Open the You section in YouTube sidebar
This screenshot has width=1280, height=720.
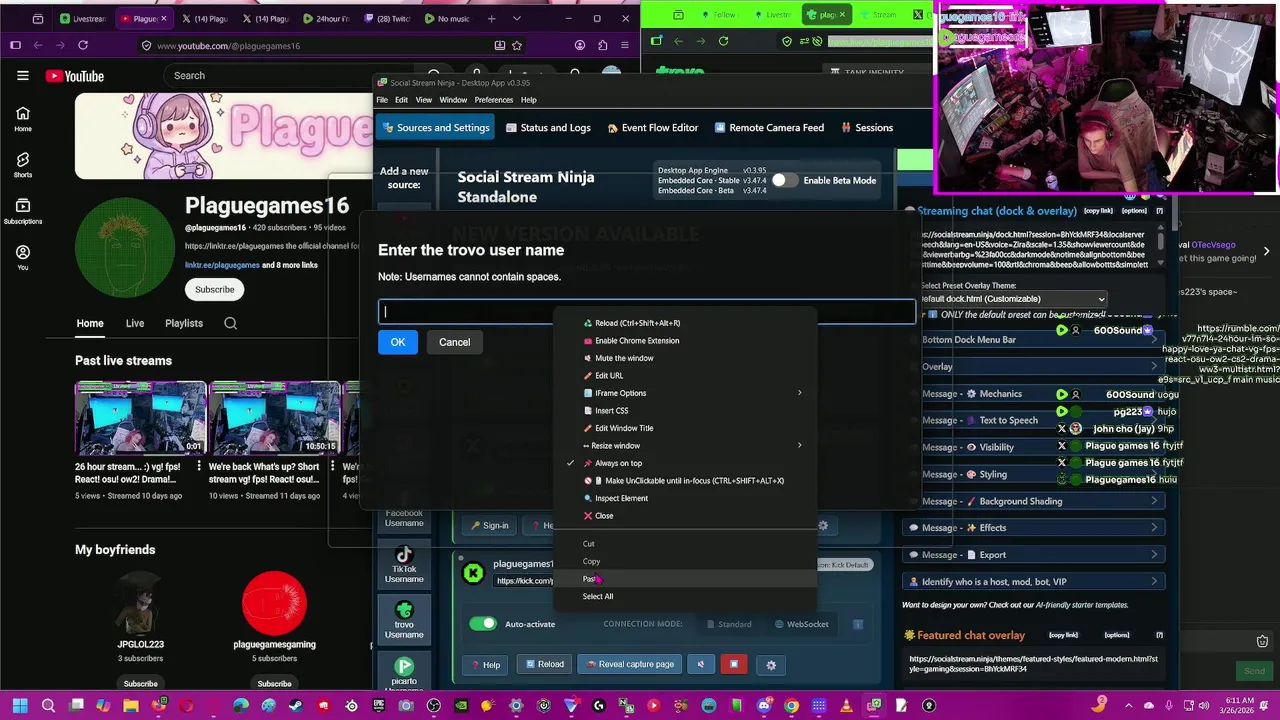point(23,258)
